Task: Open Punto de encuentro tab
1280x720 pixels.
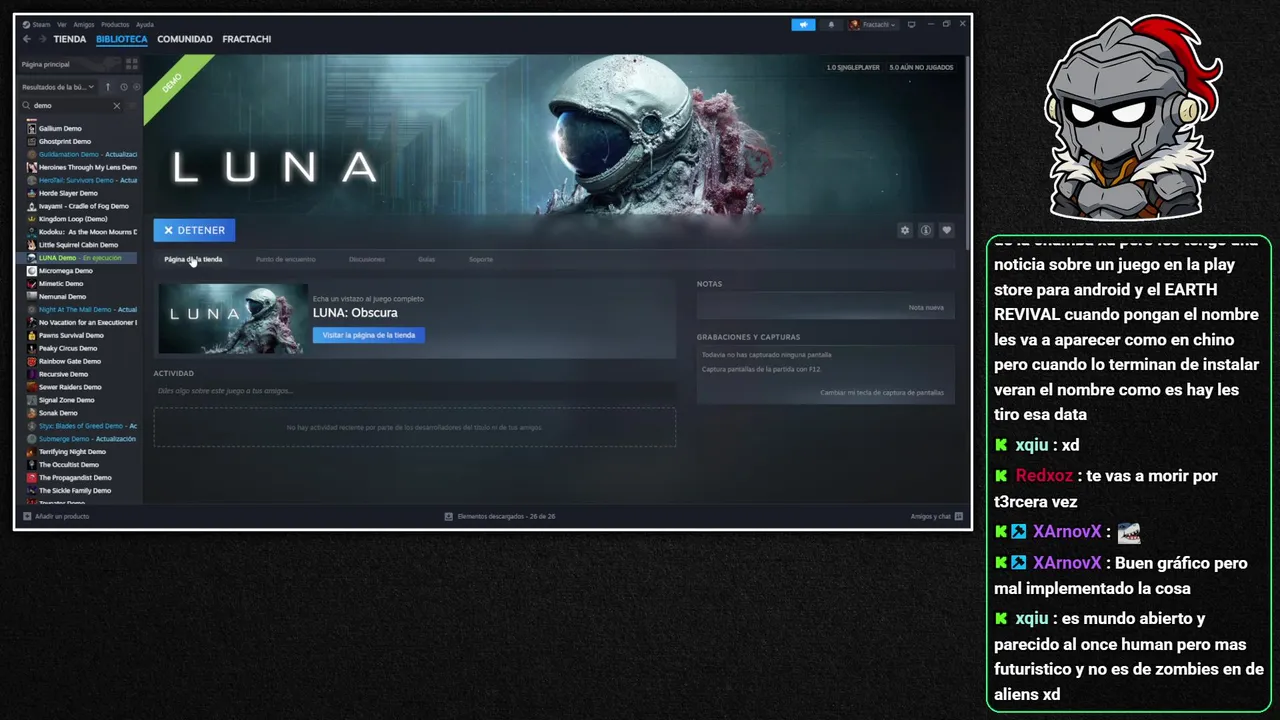Action: pos(285,259)
